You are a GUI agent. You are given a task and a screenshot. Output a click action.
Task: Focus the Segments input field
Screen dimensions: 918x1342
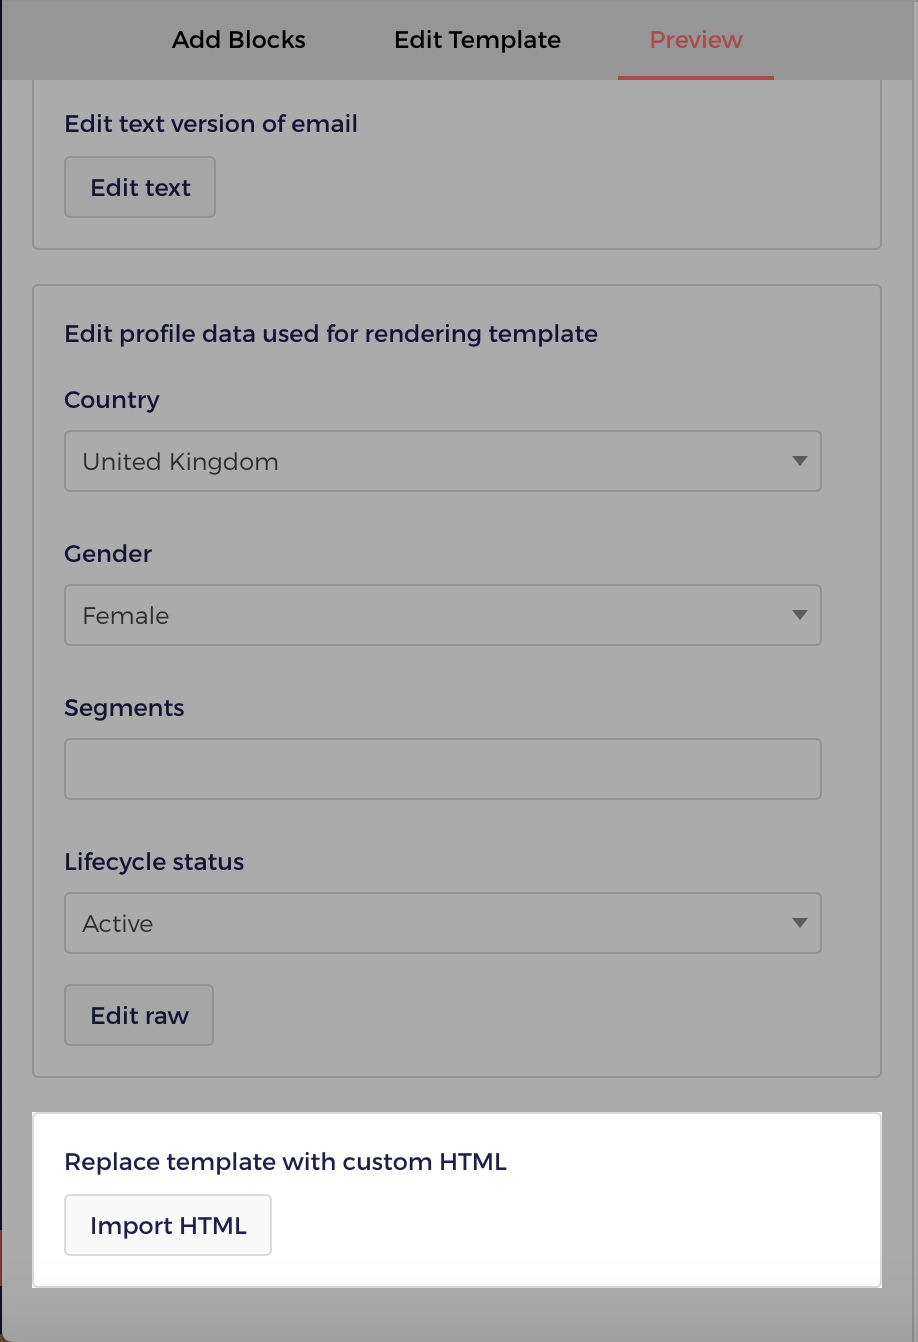tap(443, 769)
